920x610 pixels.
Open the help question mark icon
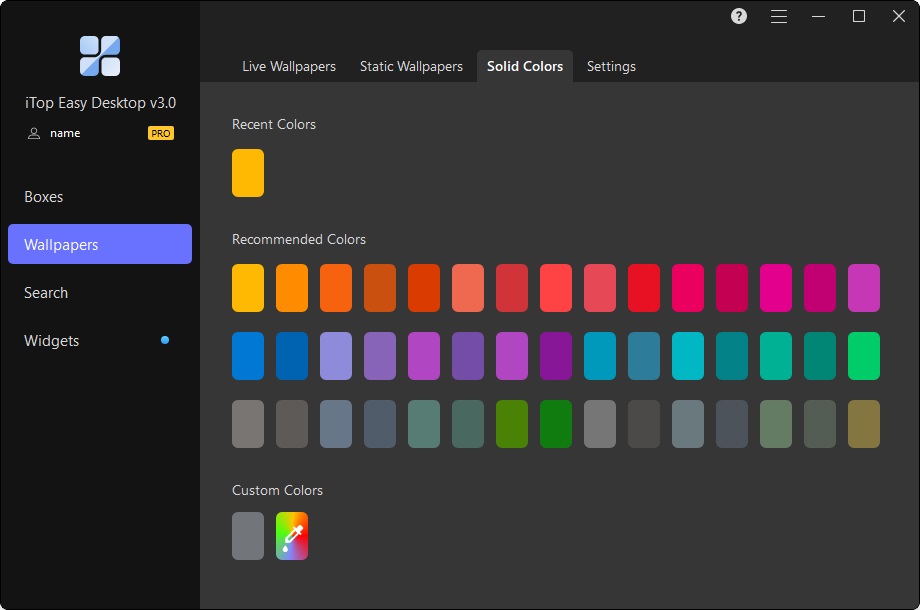pos(739,16)
